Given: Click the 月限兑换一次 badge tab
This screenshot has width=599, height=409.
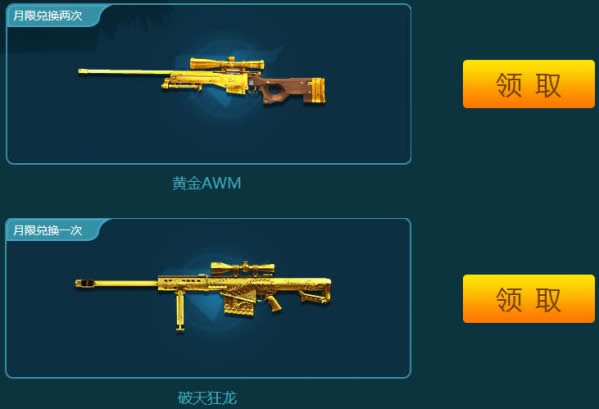Looking at the screenshot, I should [x=50, y=230].
